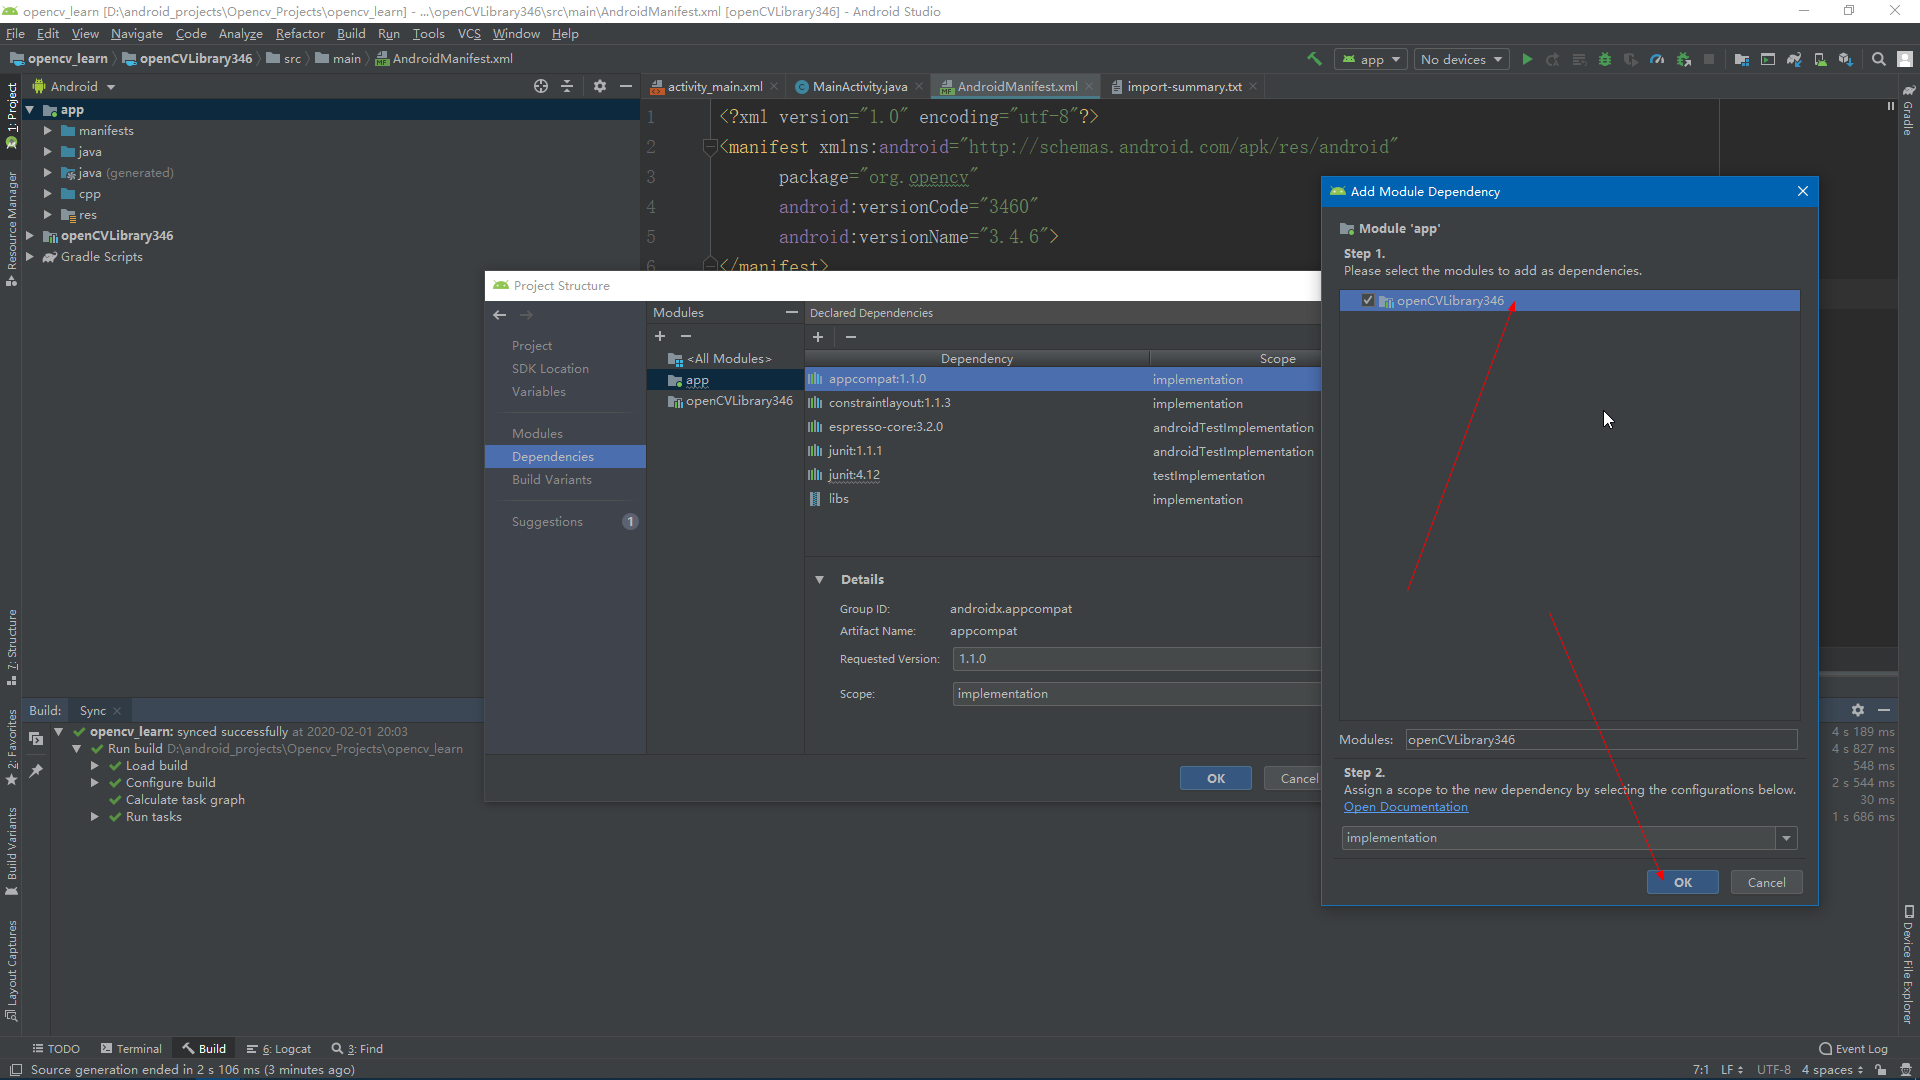The image size is (1920, 1080).
Task: Click the Search Everywhere magnifier icon
Action: point(1879,59)
